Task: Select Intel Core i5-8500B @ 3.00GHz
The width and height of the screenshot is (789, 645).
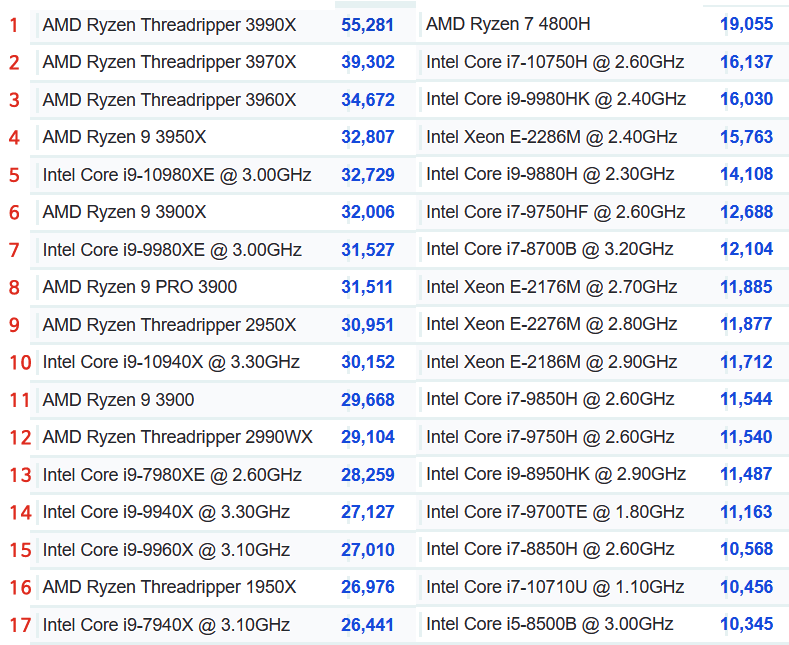Action: tap(549, 623)
